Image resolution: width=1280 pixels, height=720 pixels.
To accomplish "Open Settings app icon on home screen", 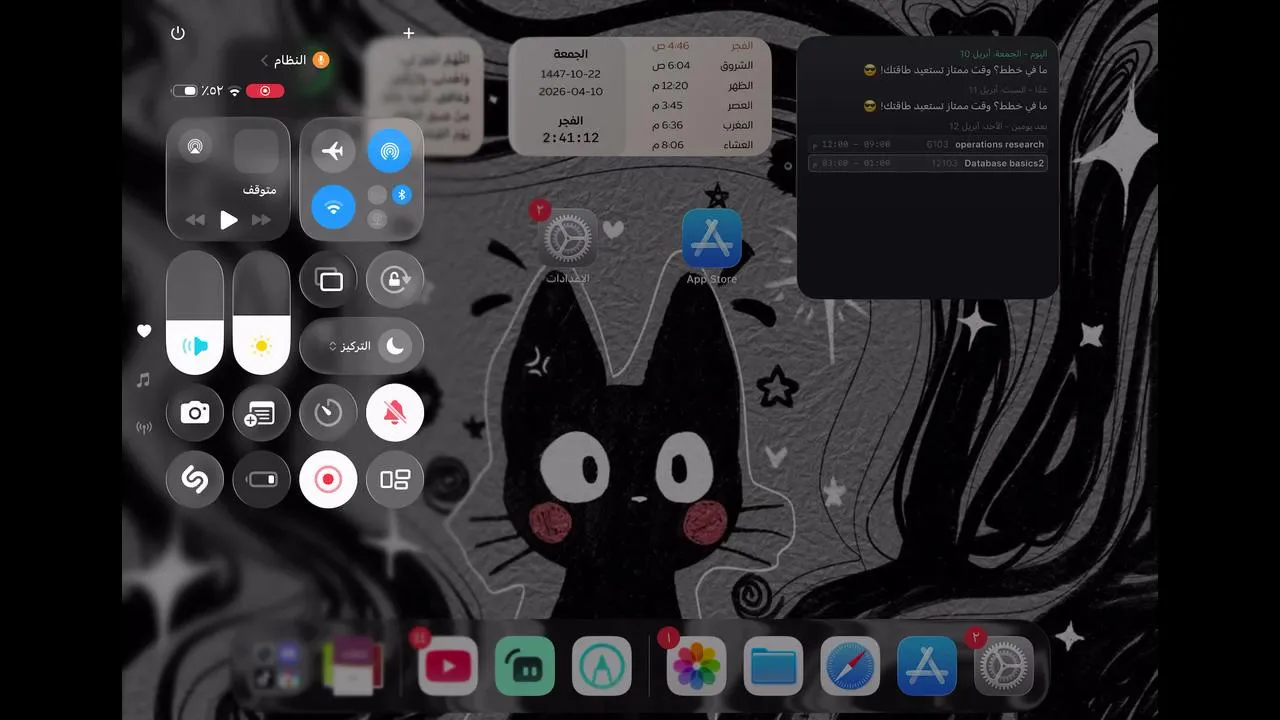I will (568, 237).
